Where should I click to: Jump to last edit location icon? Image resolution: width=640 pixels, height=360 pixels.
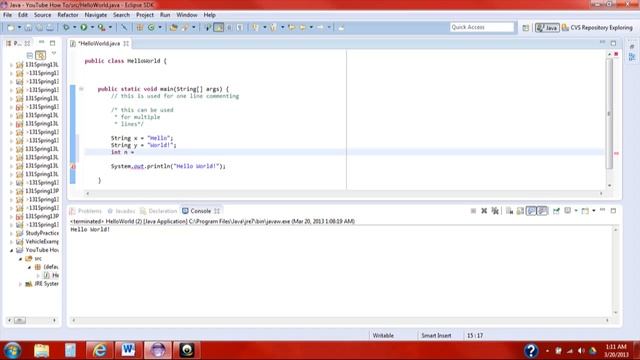[291, 27]
